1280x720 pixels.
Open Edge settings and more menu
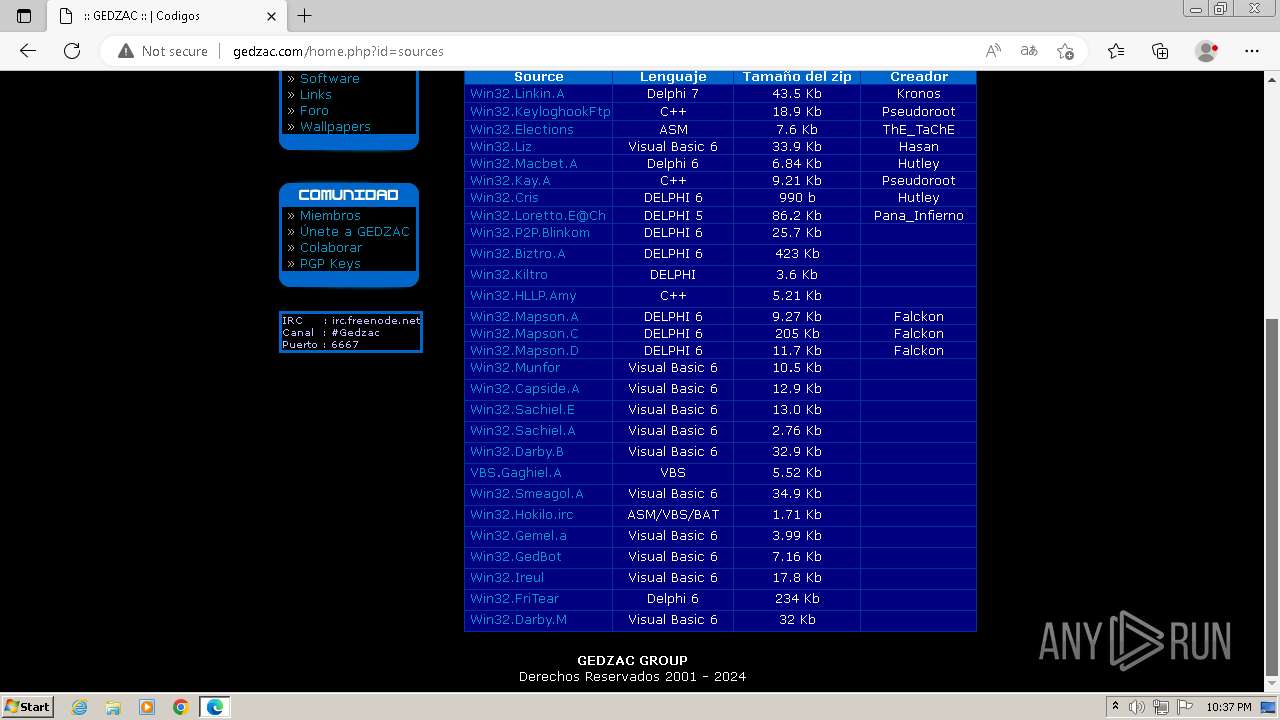(x=1252, y=51)
